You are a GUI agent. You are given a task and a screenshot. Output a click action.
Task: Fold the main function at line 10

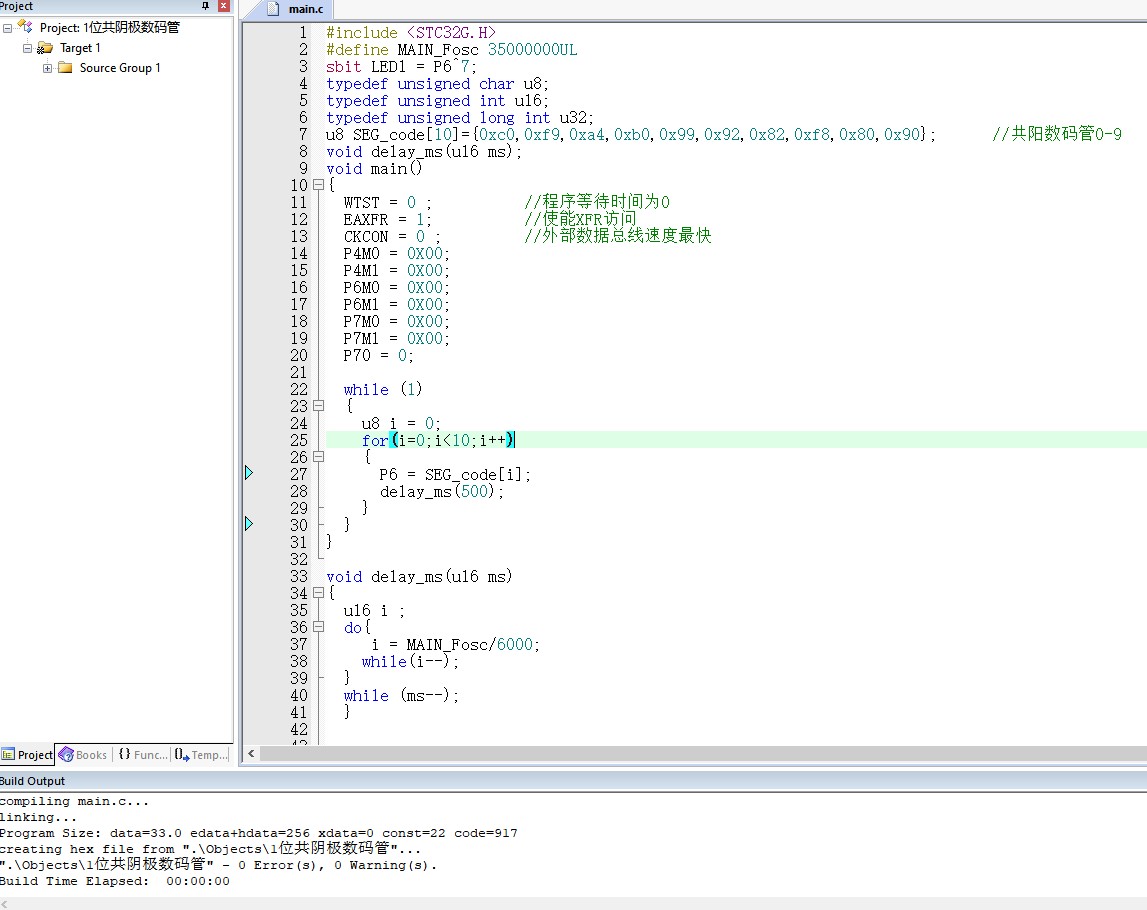tap(318, 185)
